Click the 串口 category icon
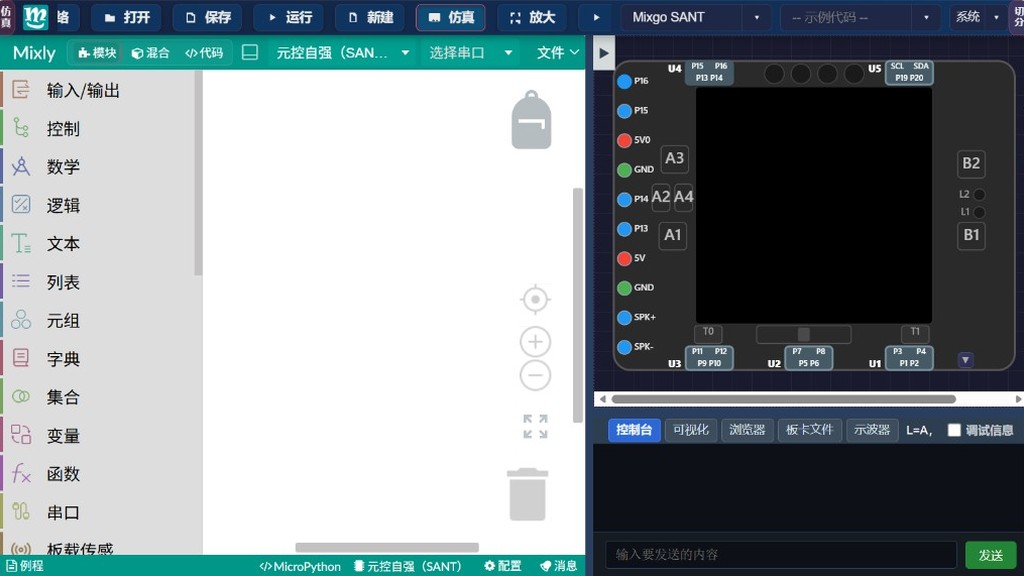 point(21,511)
